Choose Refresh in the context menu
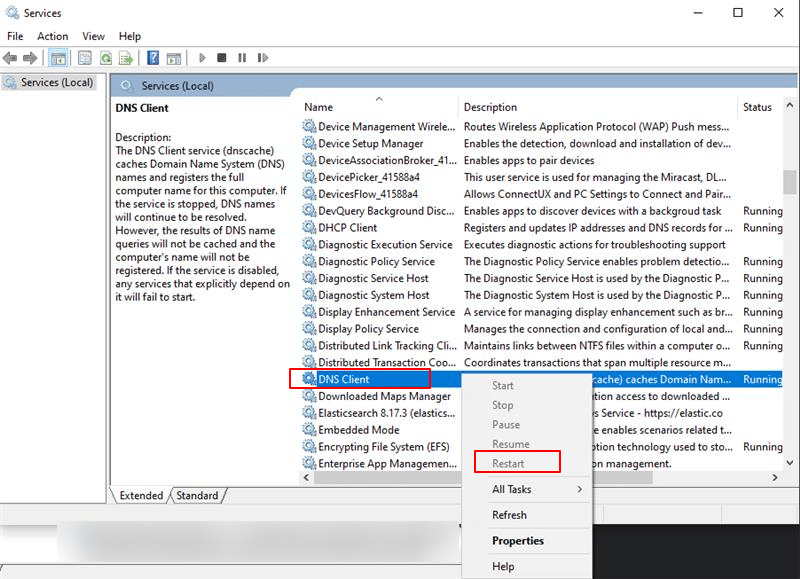 click(527, 515)
